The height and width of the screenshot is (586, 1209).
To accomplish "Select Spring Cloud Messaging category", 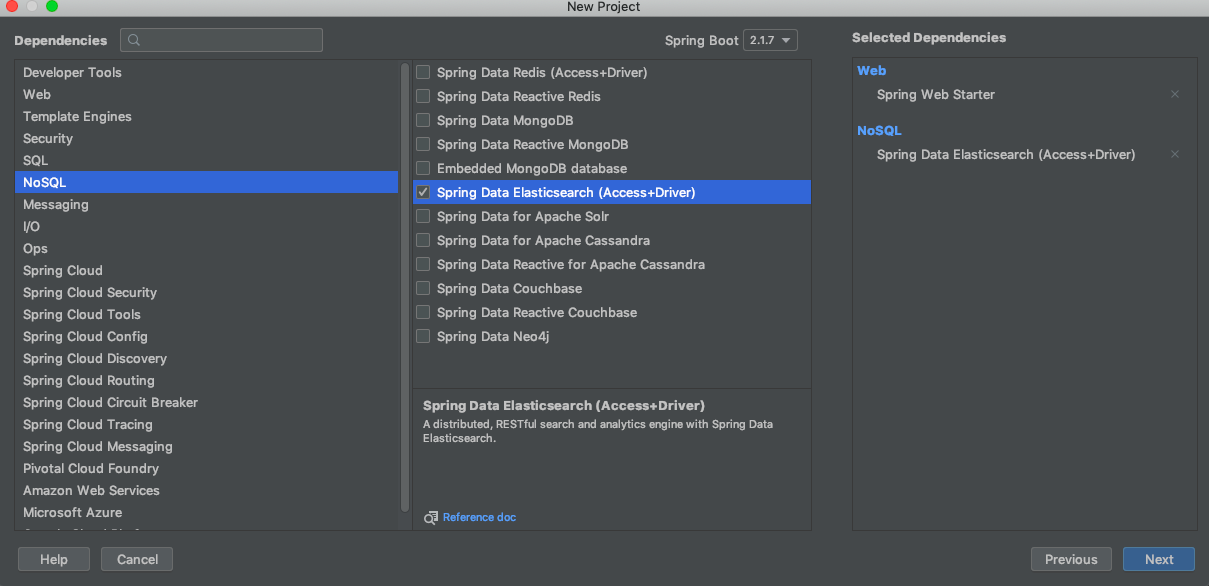I will (x=206, y=446).
